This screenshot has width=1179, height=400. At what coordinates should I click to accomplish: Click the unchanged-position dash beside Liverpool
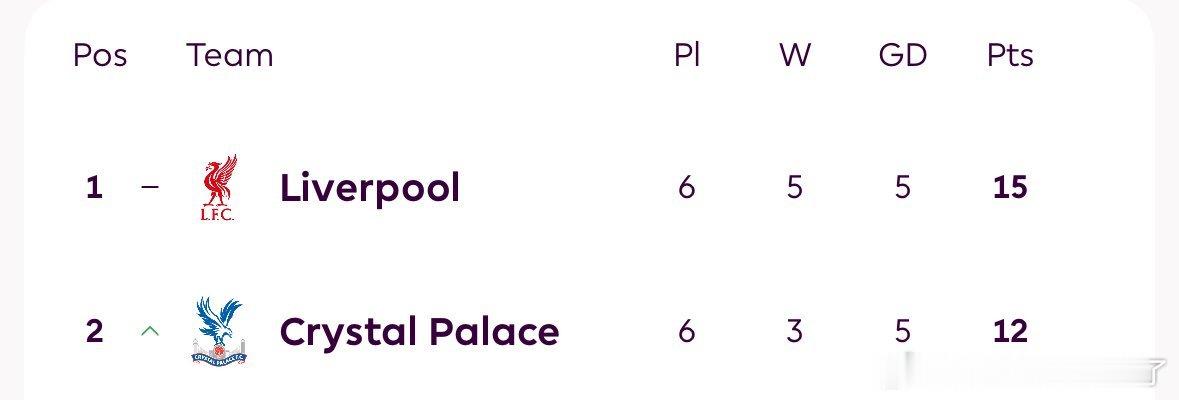pyautogui.click(x=150, y=186)
